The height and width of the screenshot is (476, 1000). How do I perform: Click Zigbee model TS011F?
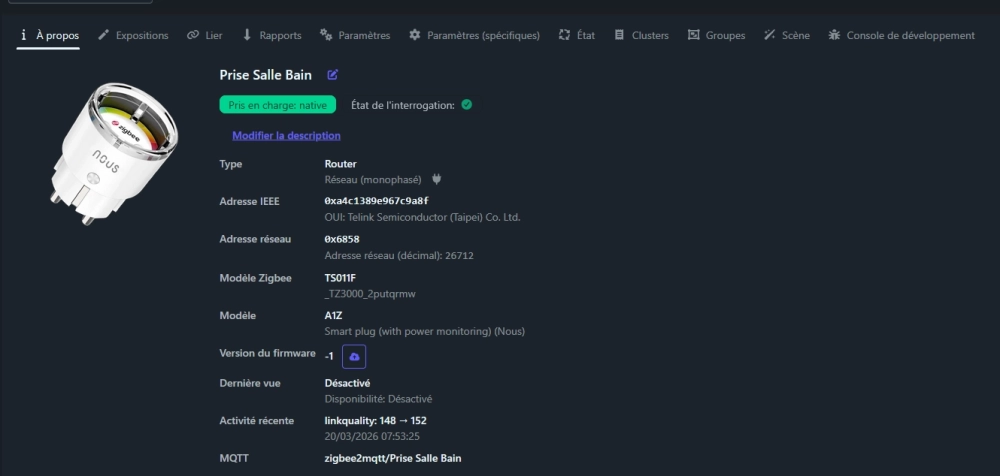pyautogui.click(x=341, y=278)
